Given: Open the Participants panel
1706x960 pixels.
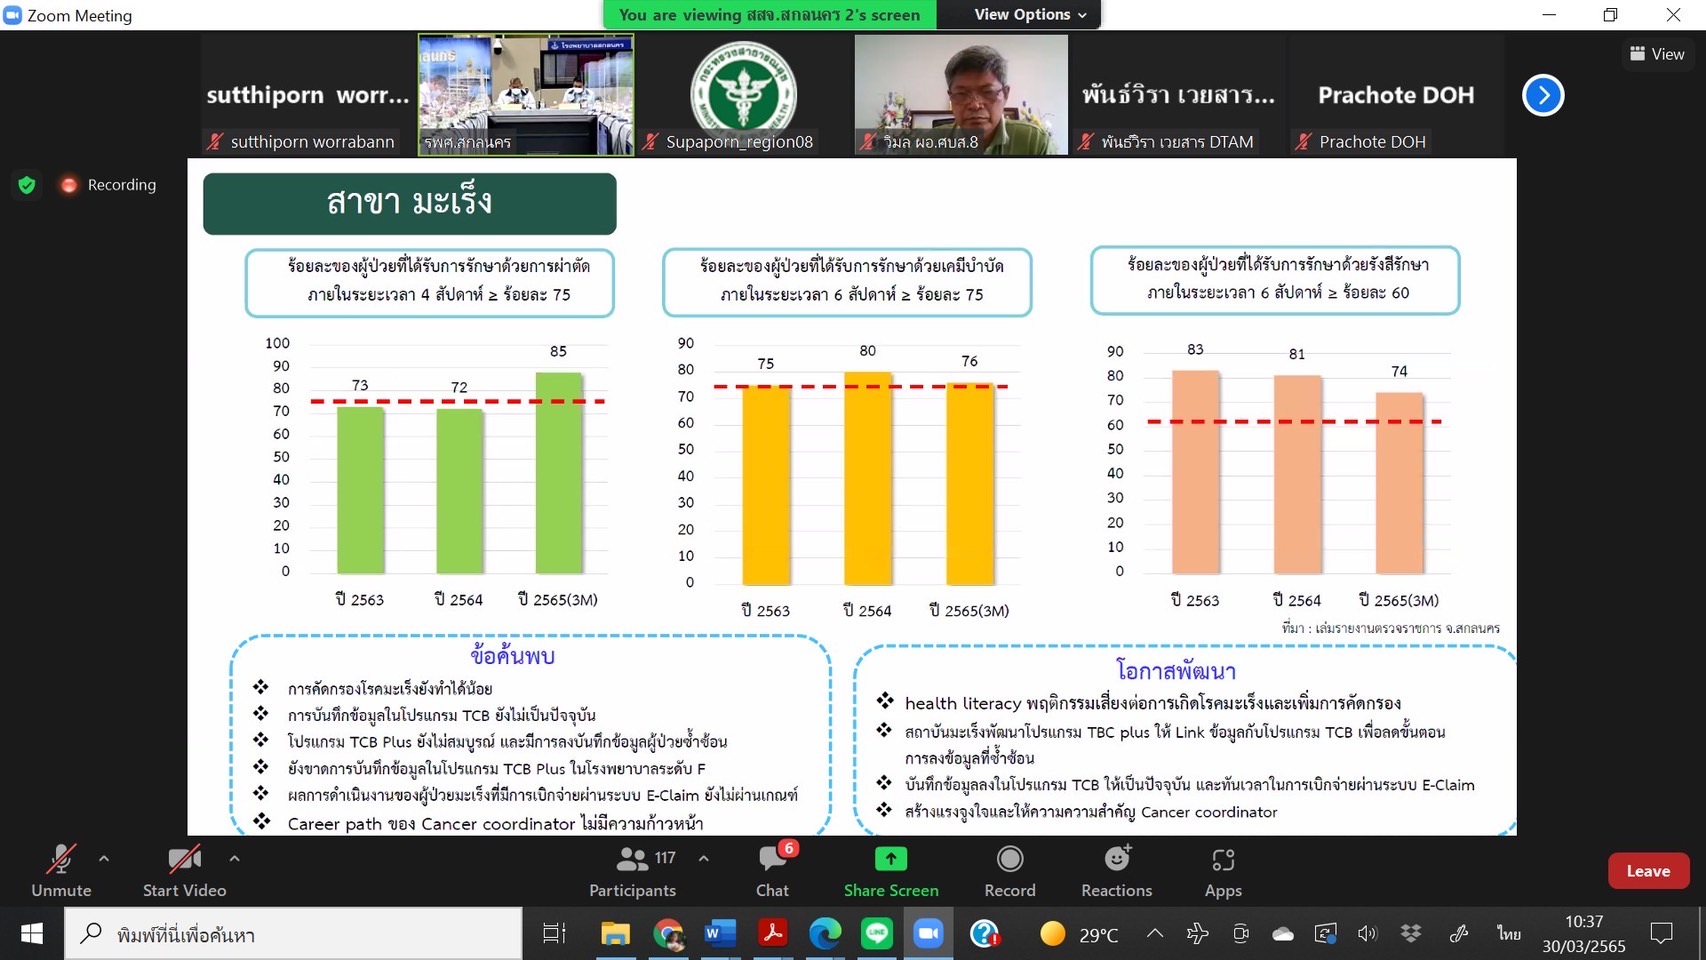Looking at the screenshot, I should coord(632,871).
